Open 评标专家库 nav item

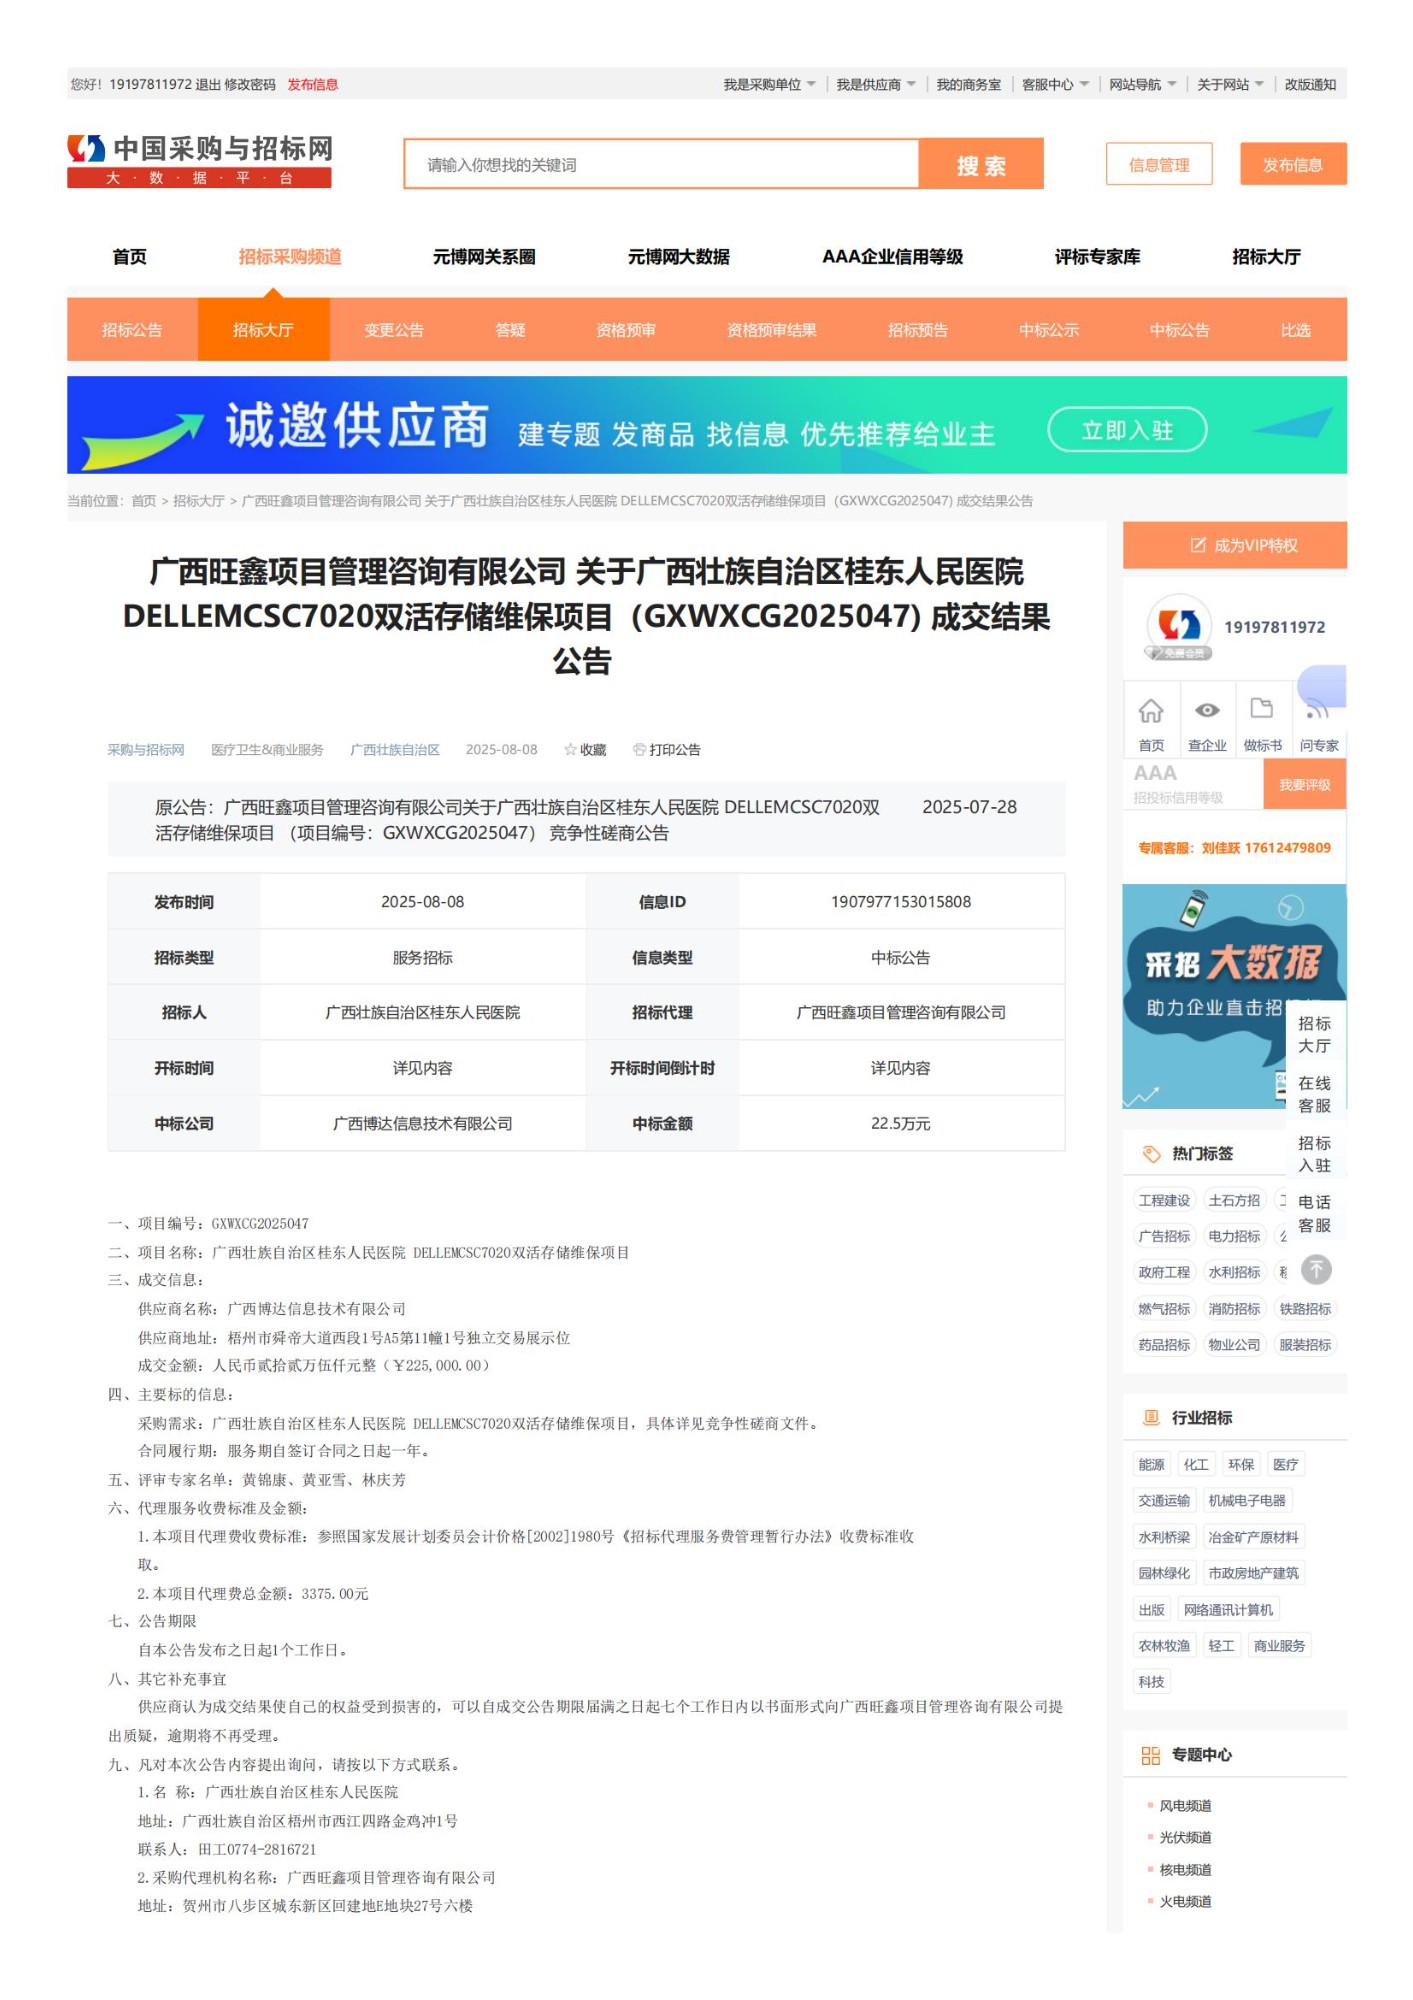click(1097, 257)
